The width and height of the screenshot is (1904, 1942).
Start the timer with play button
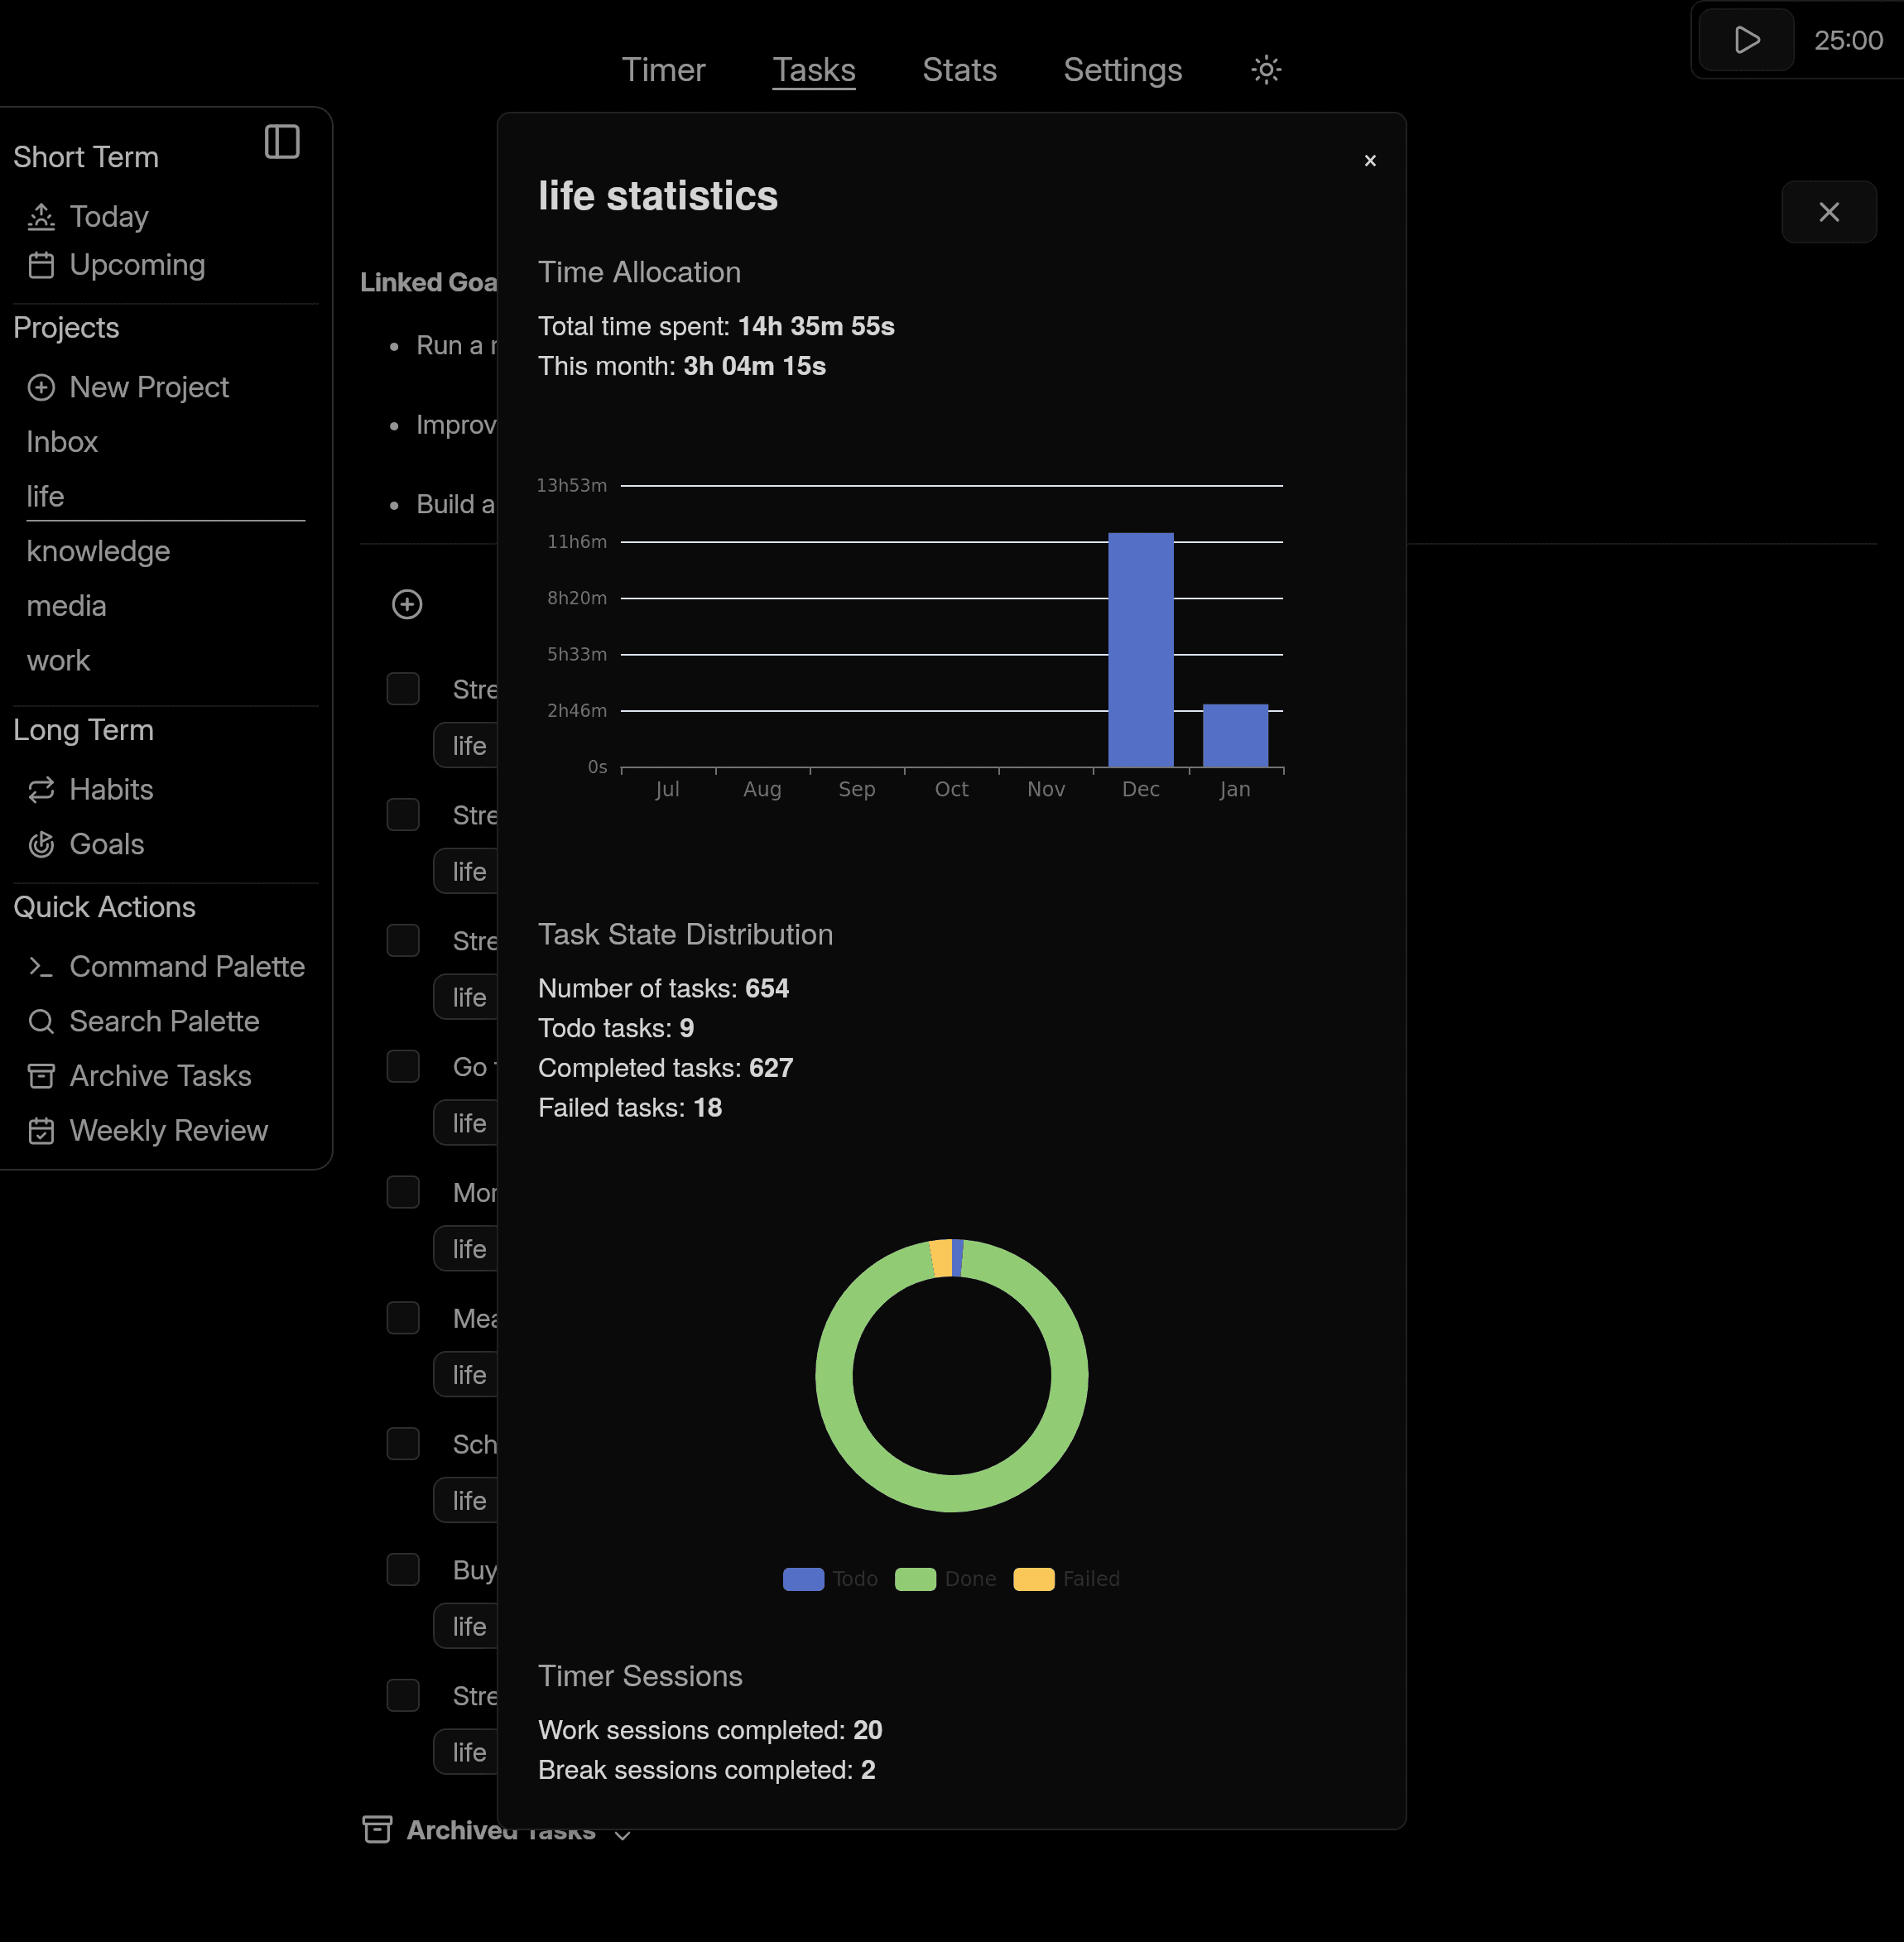[x=1744, y=40]
